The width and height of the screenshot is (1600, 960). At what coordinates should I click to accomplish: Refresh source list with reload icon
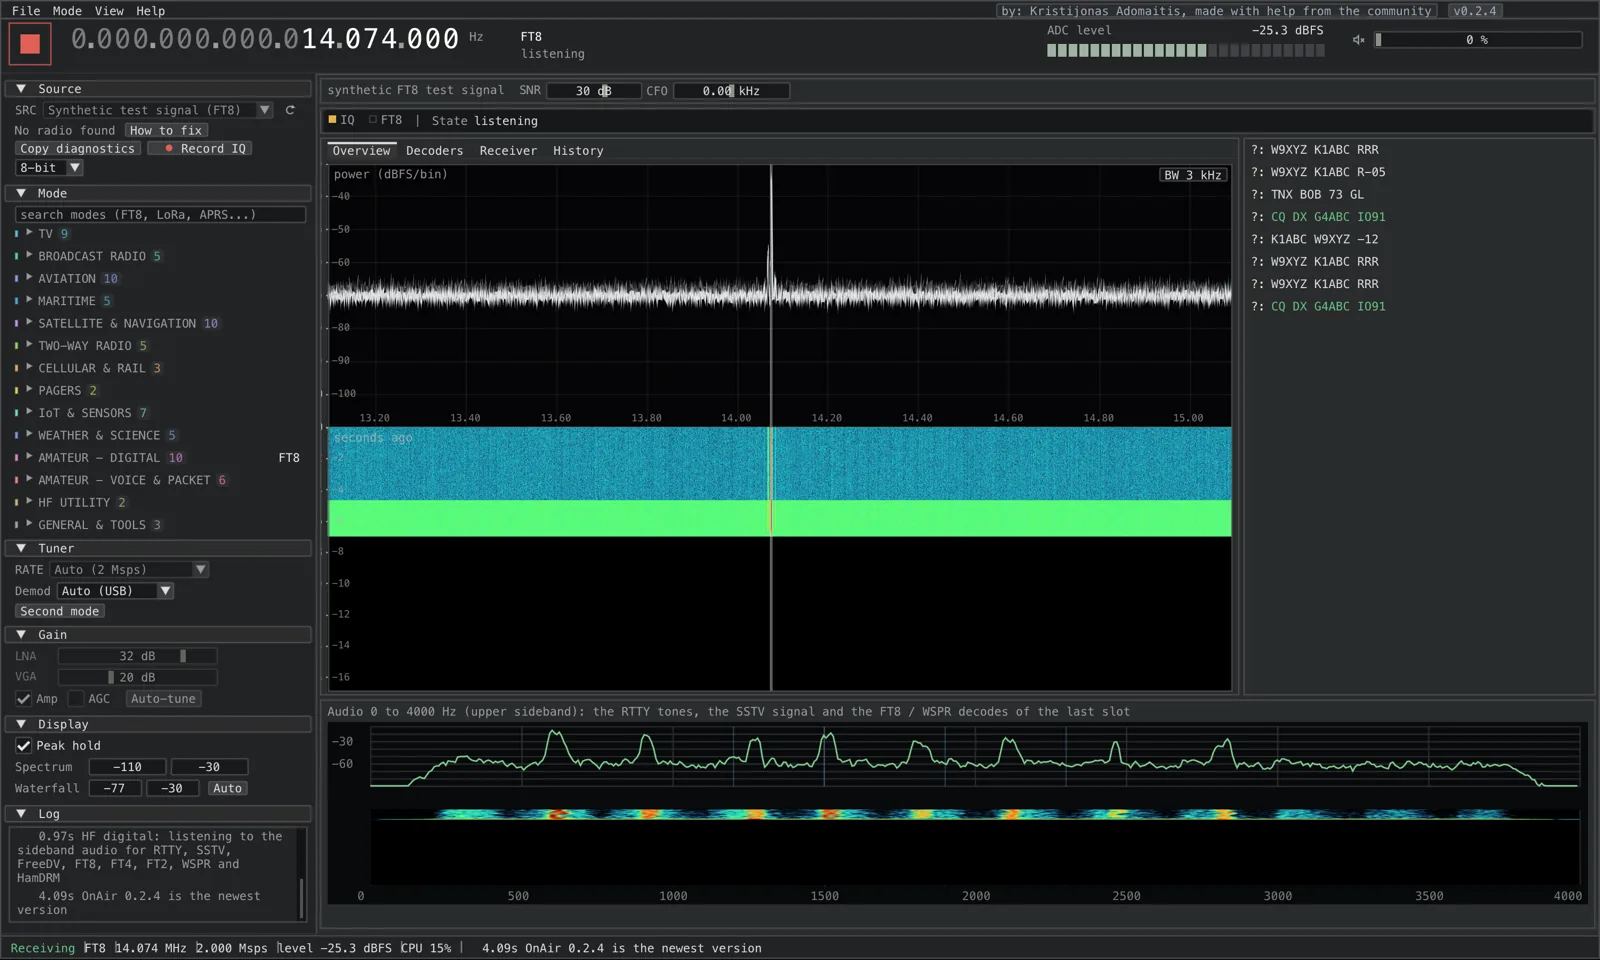[290, 110]
